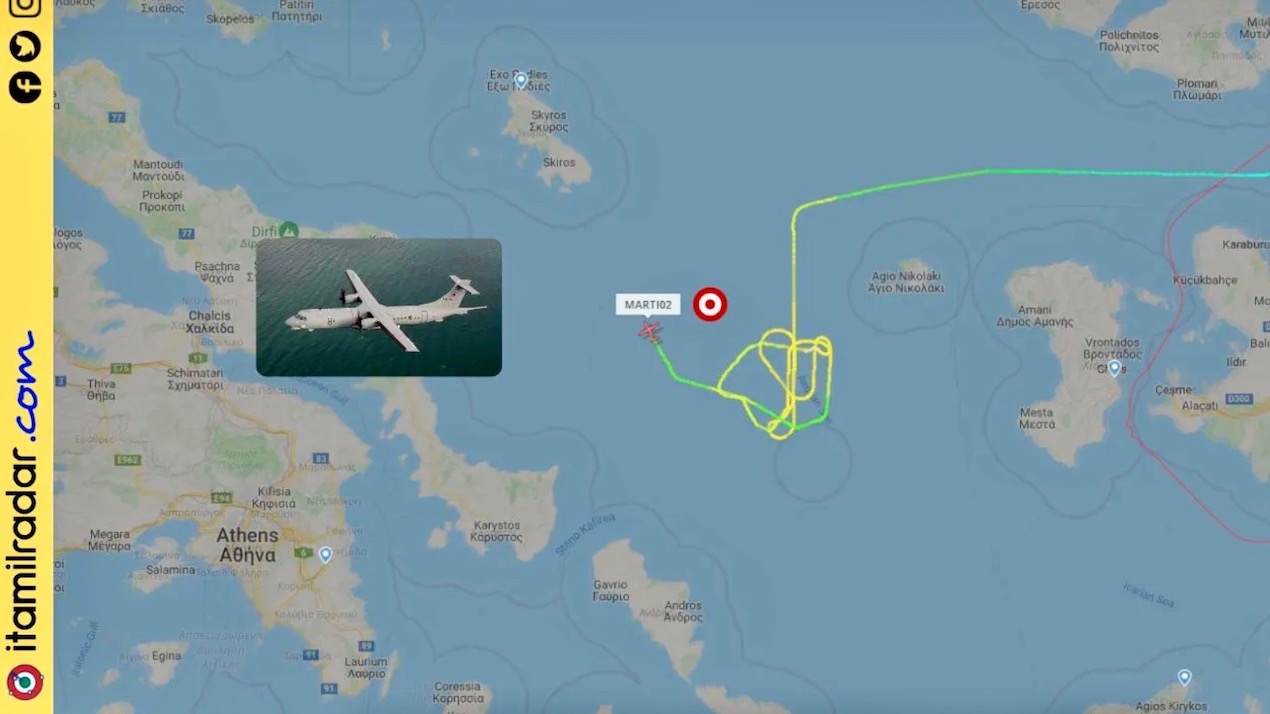The image size is (1270, 714).
Task: Click the green Dirfi mountain marker
Action: [289, 230]
